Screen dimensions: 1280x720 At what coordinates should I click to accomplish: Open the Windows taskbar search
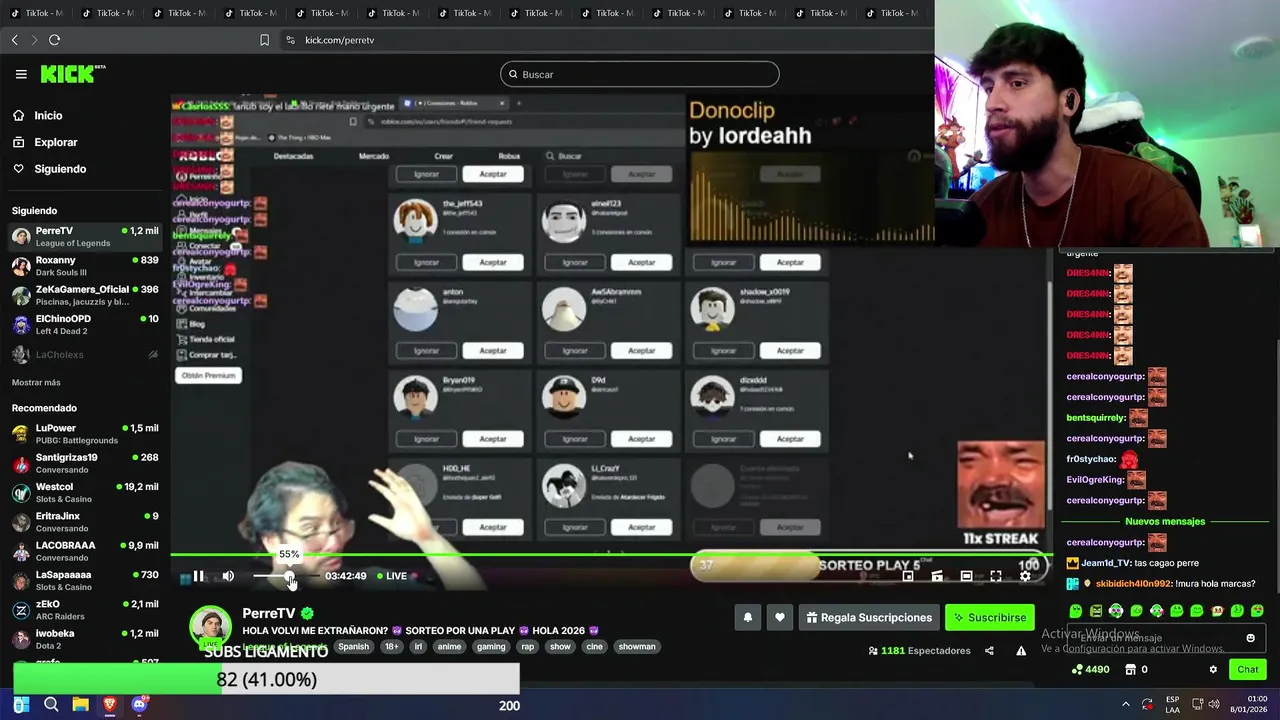(51, 705)
